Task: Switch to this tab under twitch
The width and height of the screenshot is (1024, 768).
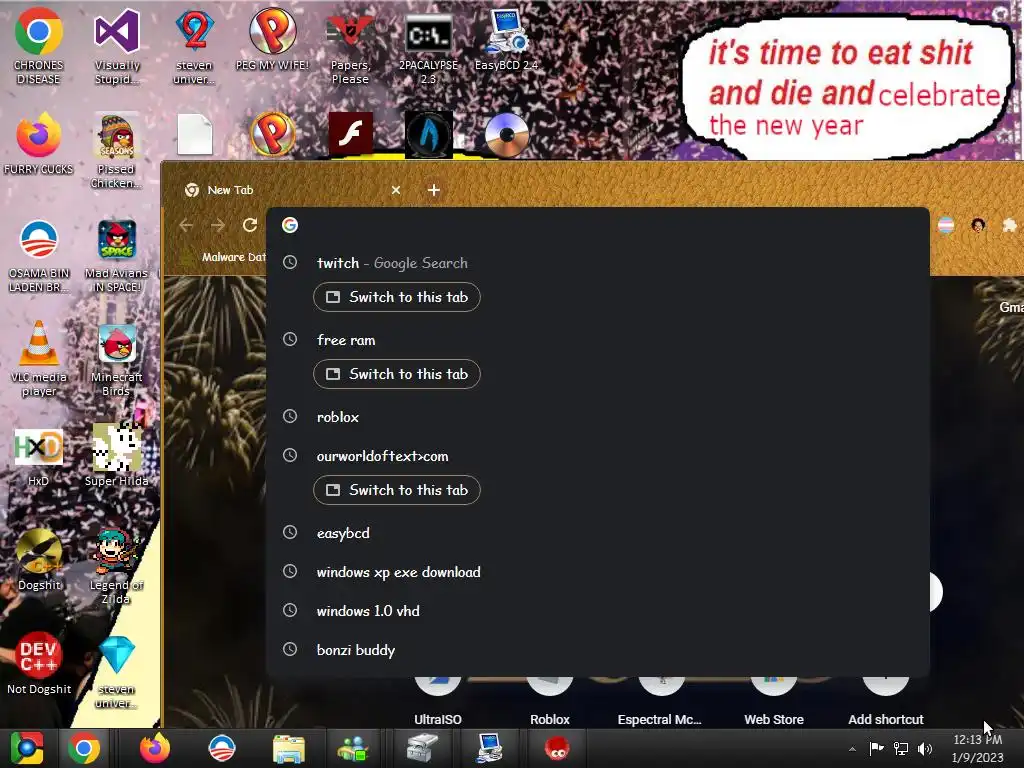Action: [397, 297]
